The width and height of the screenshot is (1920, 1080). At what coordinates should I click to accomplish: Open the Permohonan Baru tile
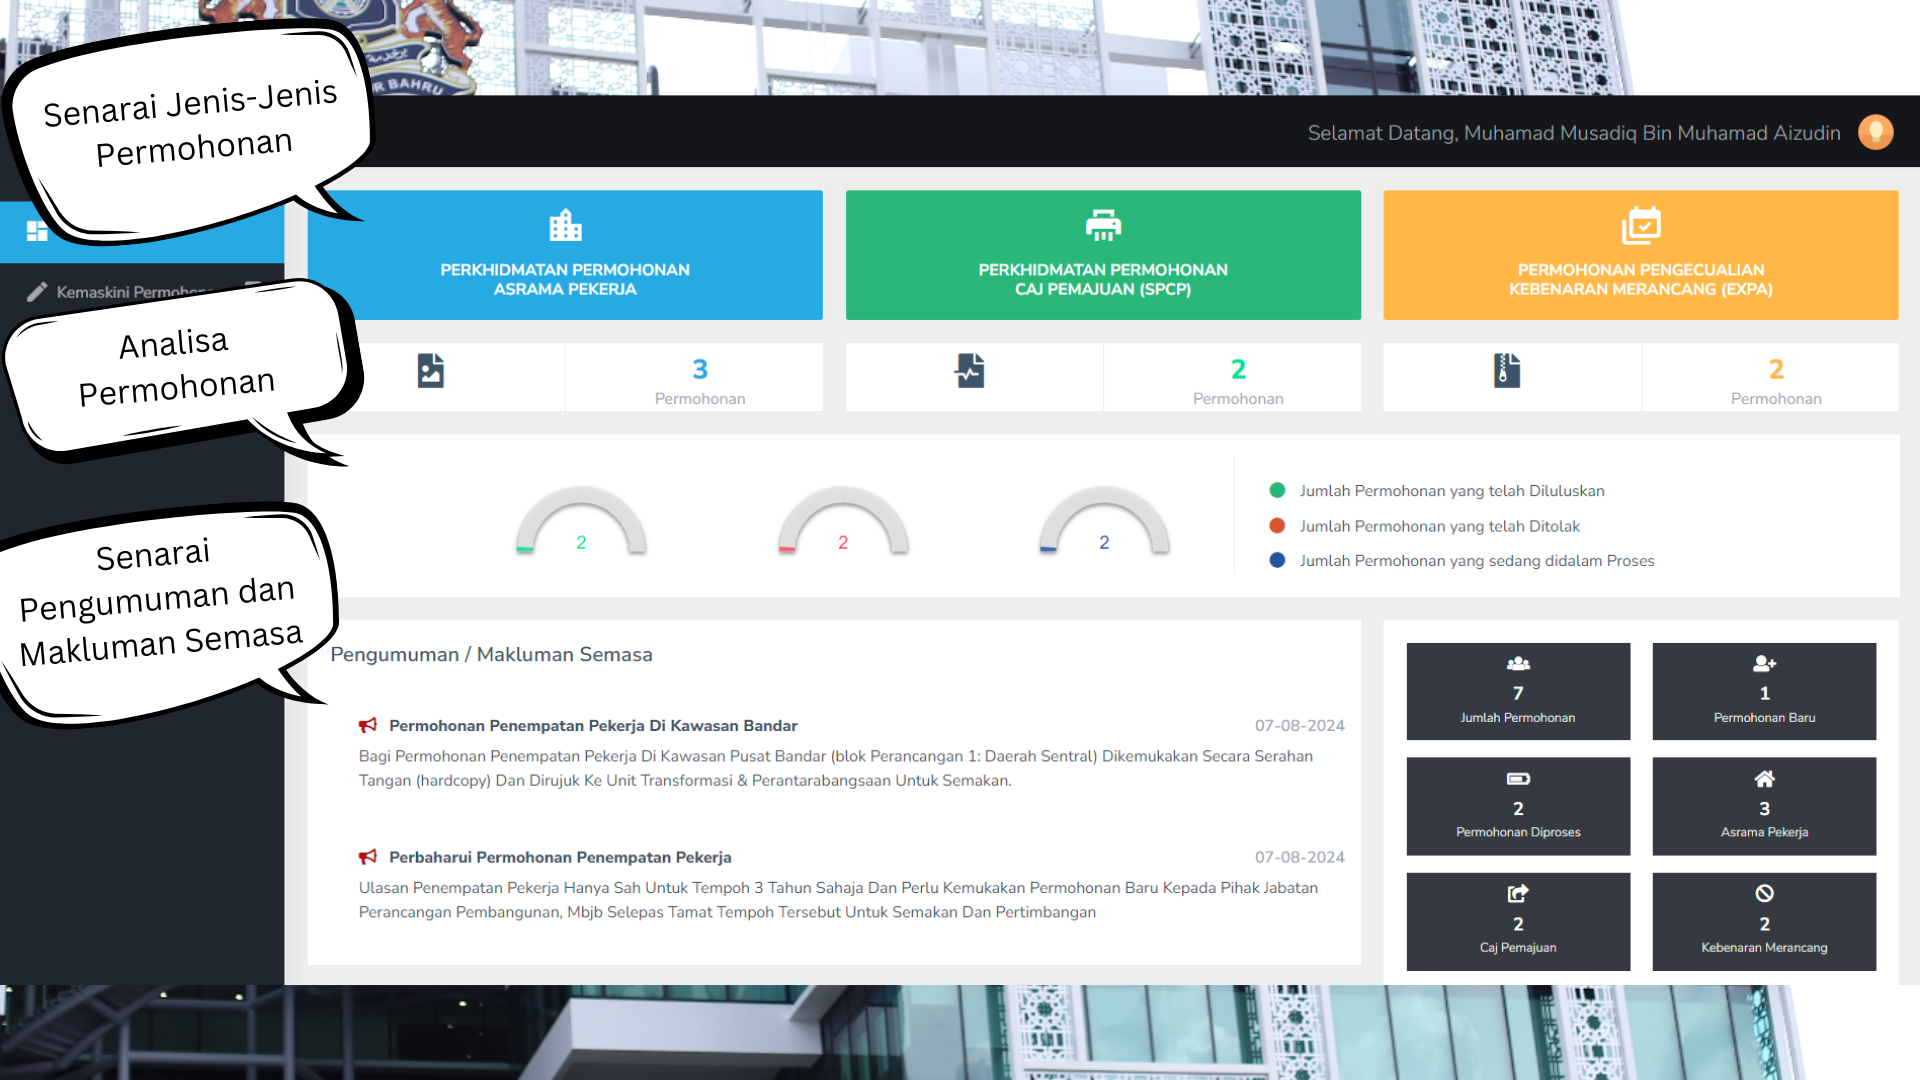pyautogui.click(x=1763, y=691)
